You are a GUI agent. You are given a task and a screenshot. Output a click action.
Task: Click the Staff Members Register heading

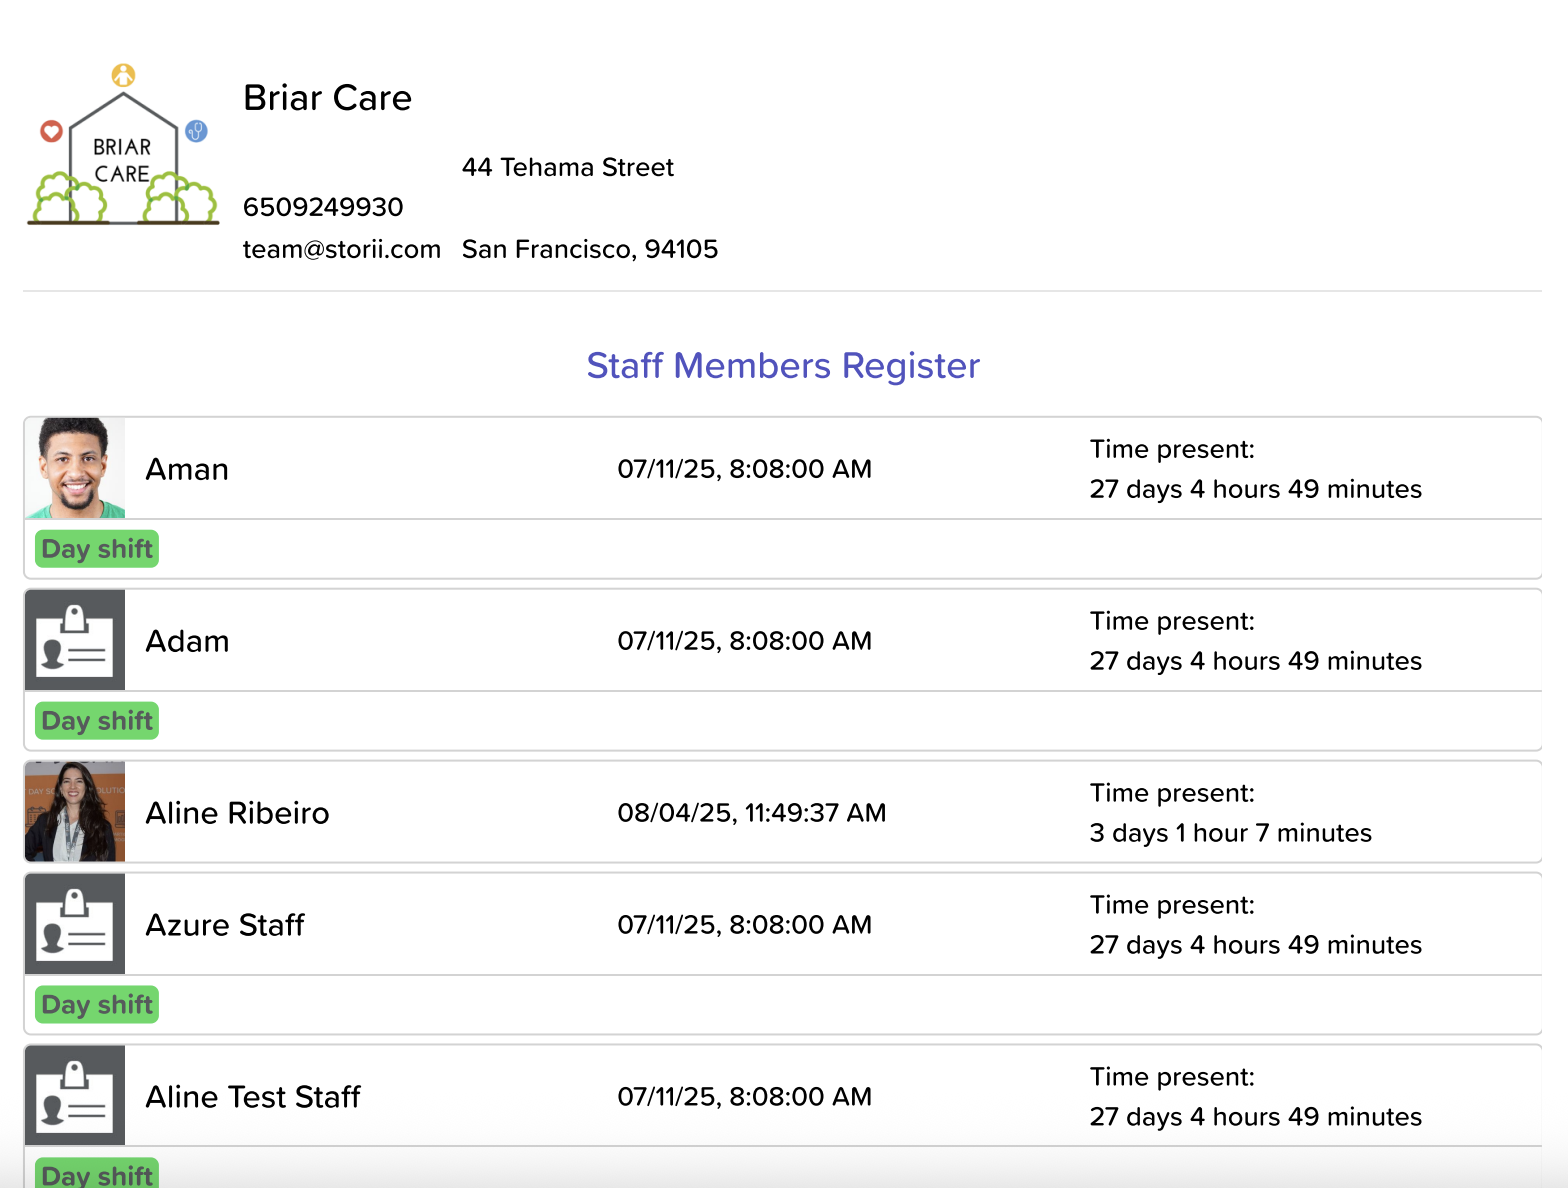point(783,366)
